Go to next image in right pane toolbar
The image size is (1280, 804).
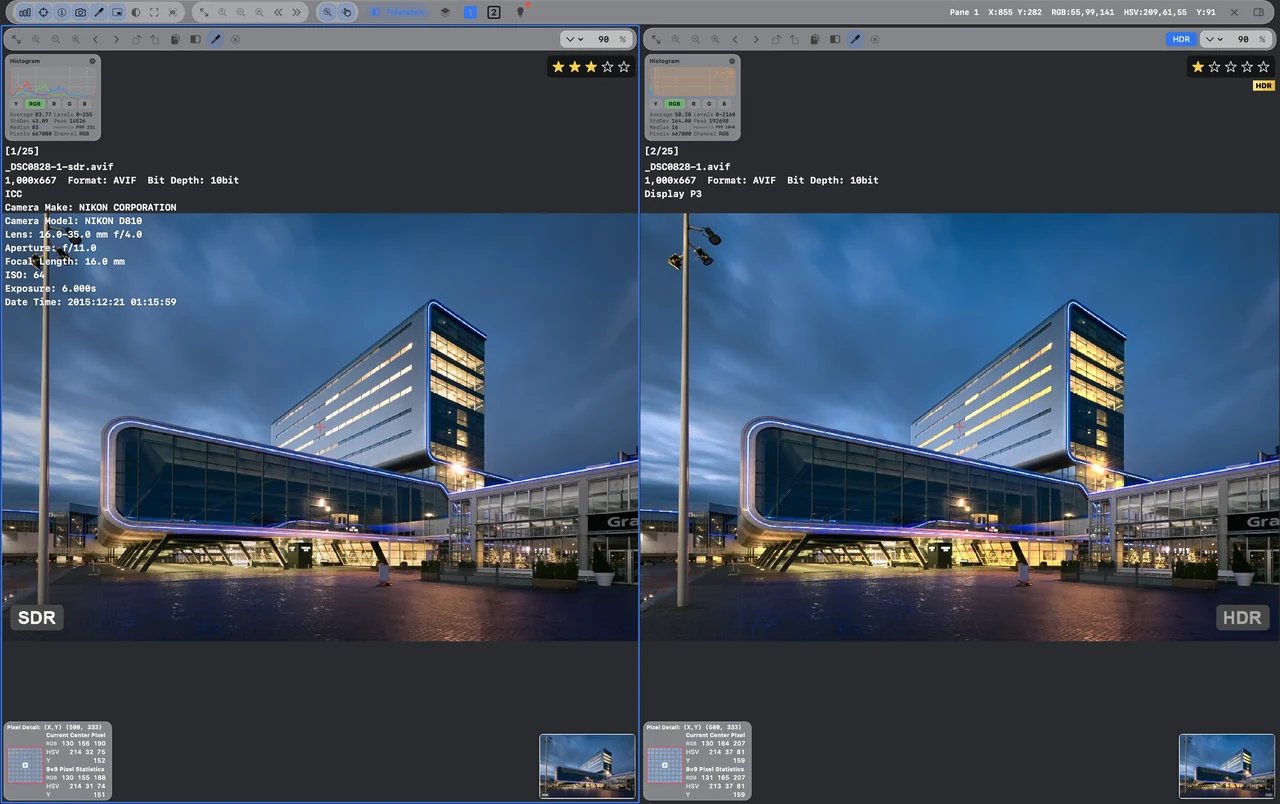(755, 40)
